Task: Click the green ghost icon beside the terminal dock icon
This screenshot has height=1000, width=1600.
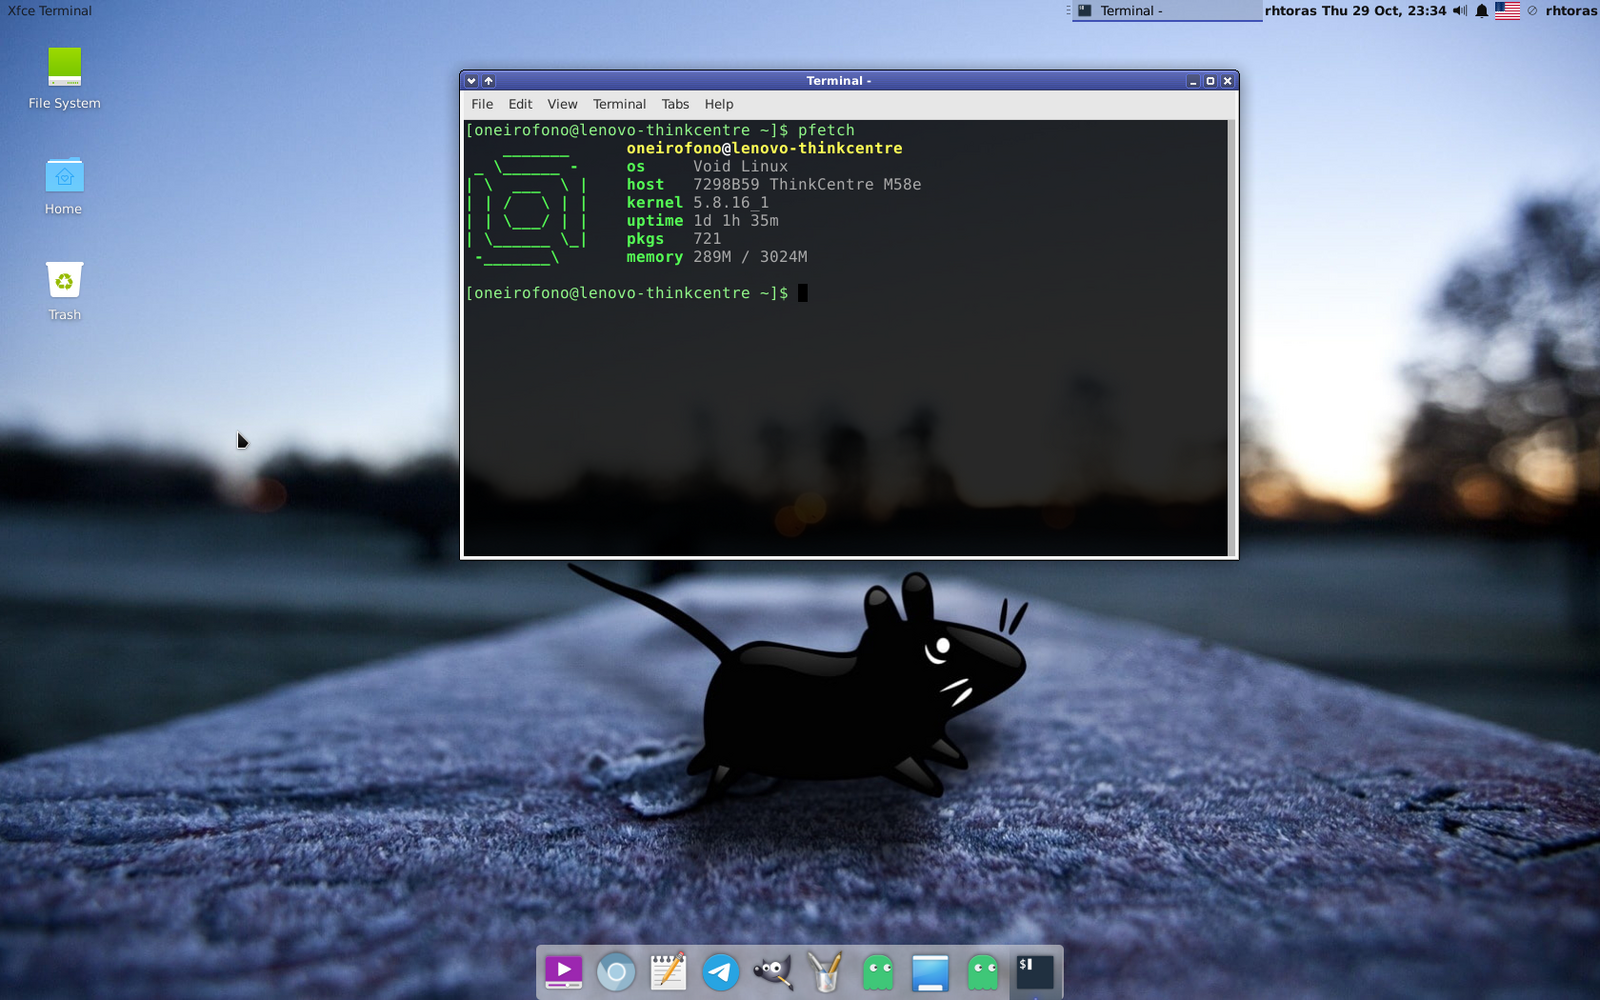Action: coord(983,972)
